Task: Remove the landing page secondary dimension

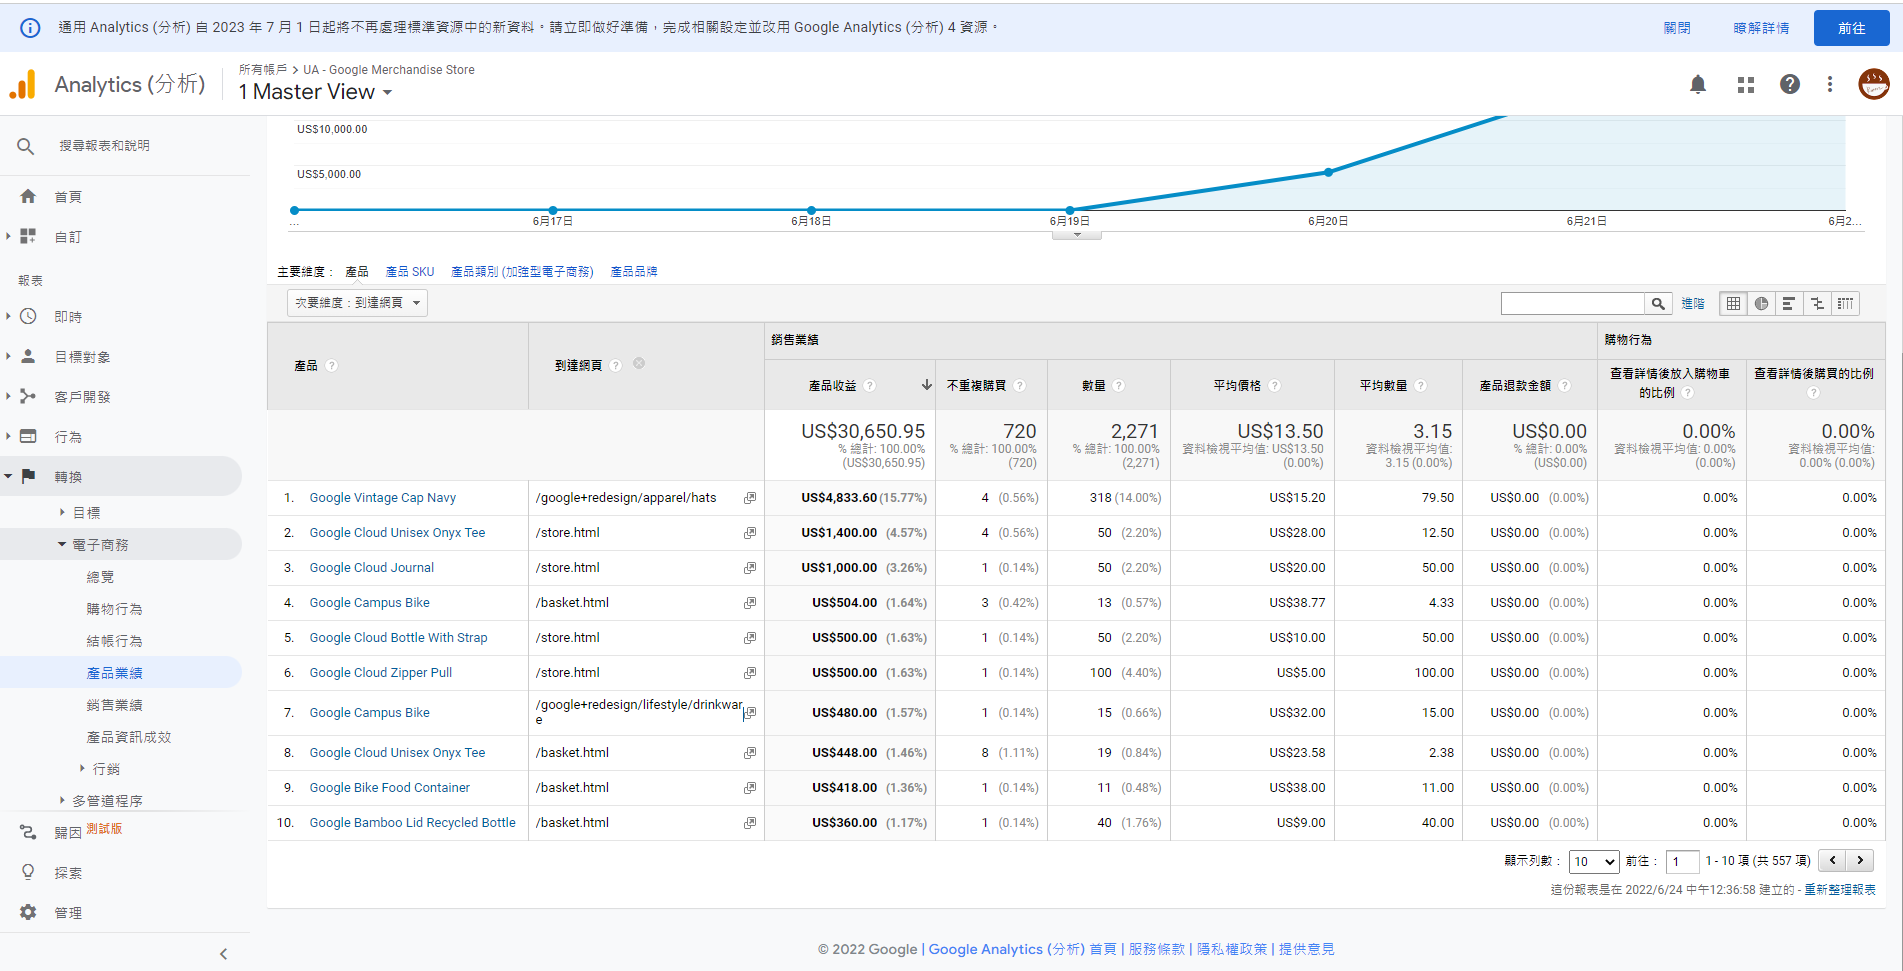Action: click(x=639, y=364)
